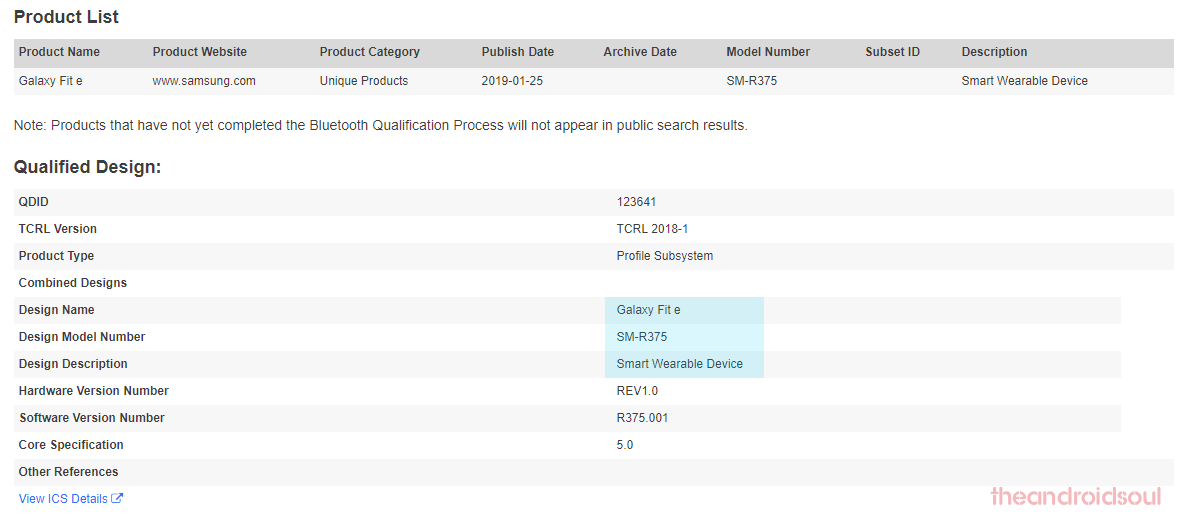Click the TCRL 2018-1 version value
1185x519 pixels.
(x=652, y=229)
